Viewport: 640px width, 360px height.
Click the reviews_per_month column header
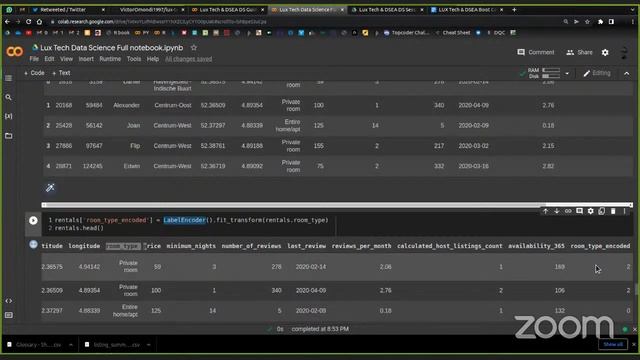coord(361,246)
